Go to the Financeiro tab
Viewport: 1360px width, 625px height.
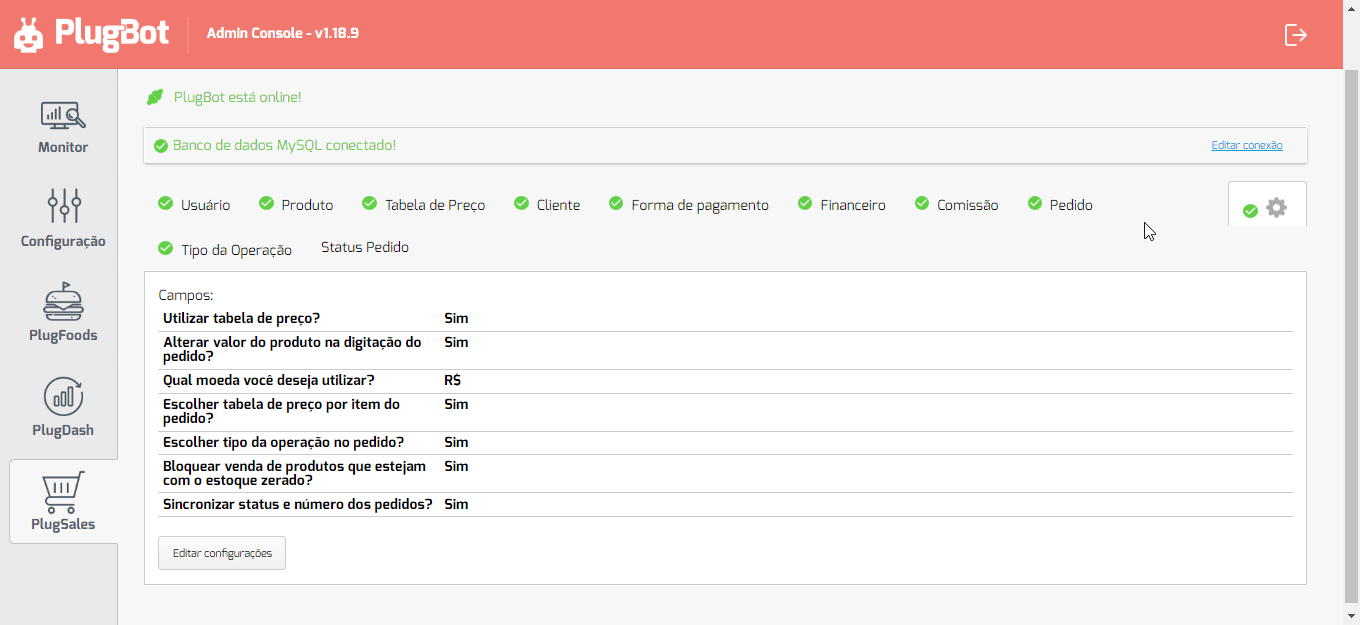pyautogui.click(x=842, y=205)
